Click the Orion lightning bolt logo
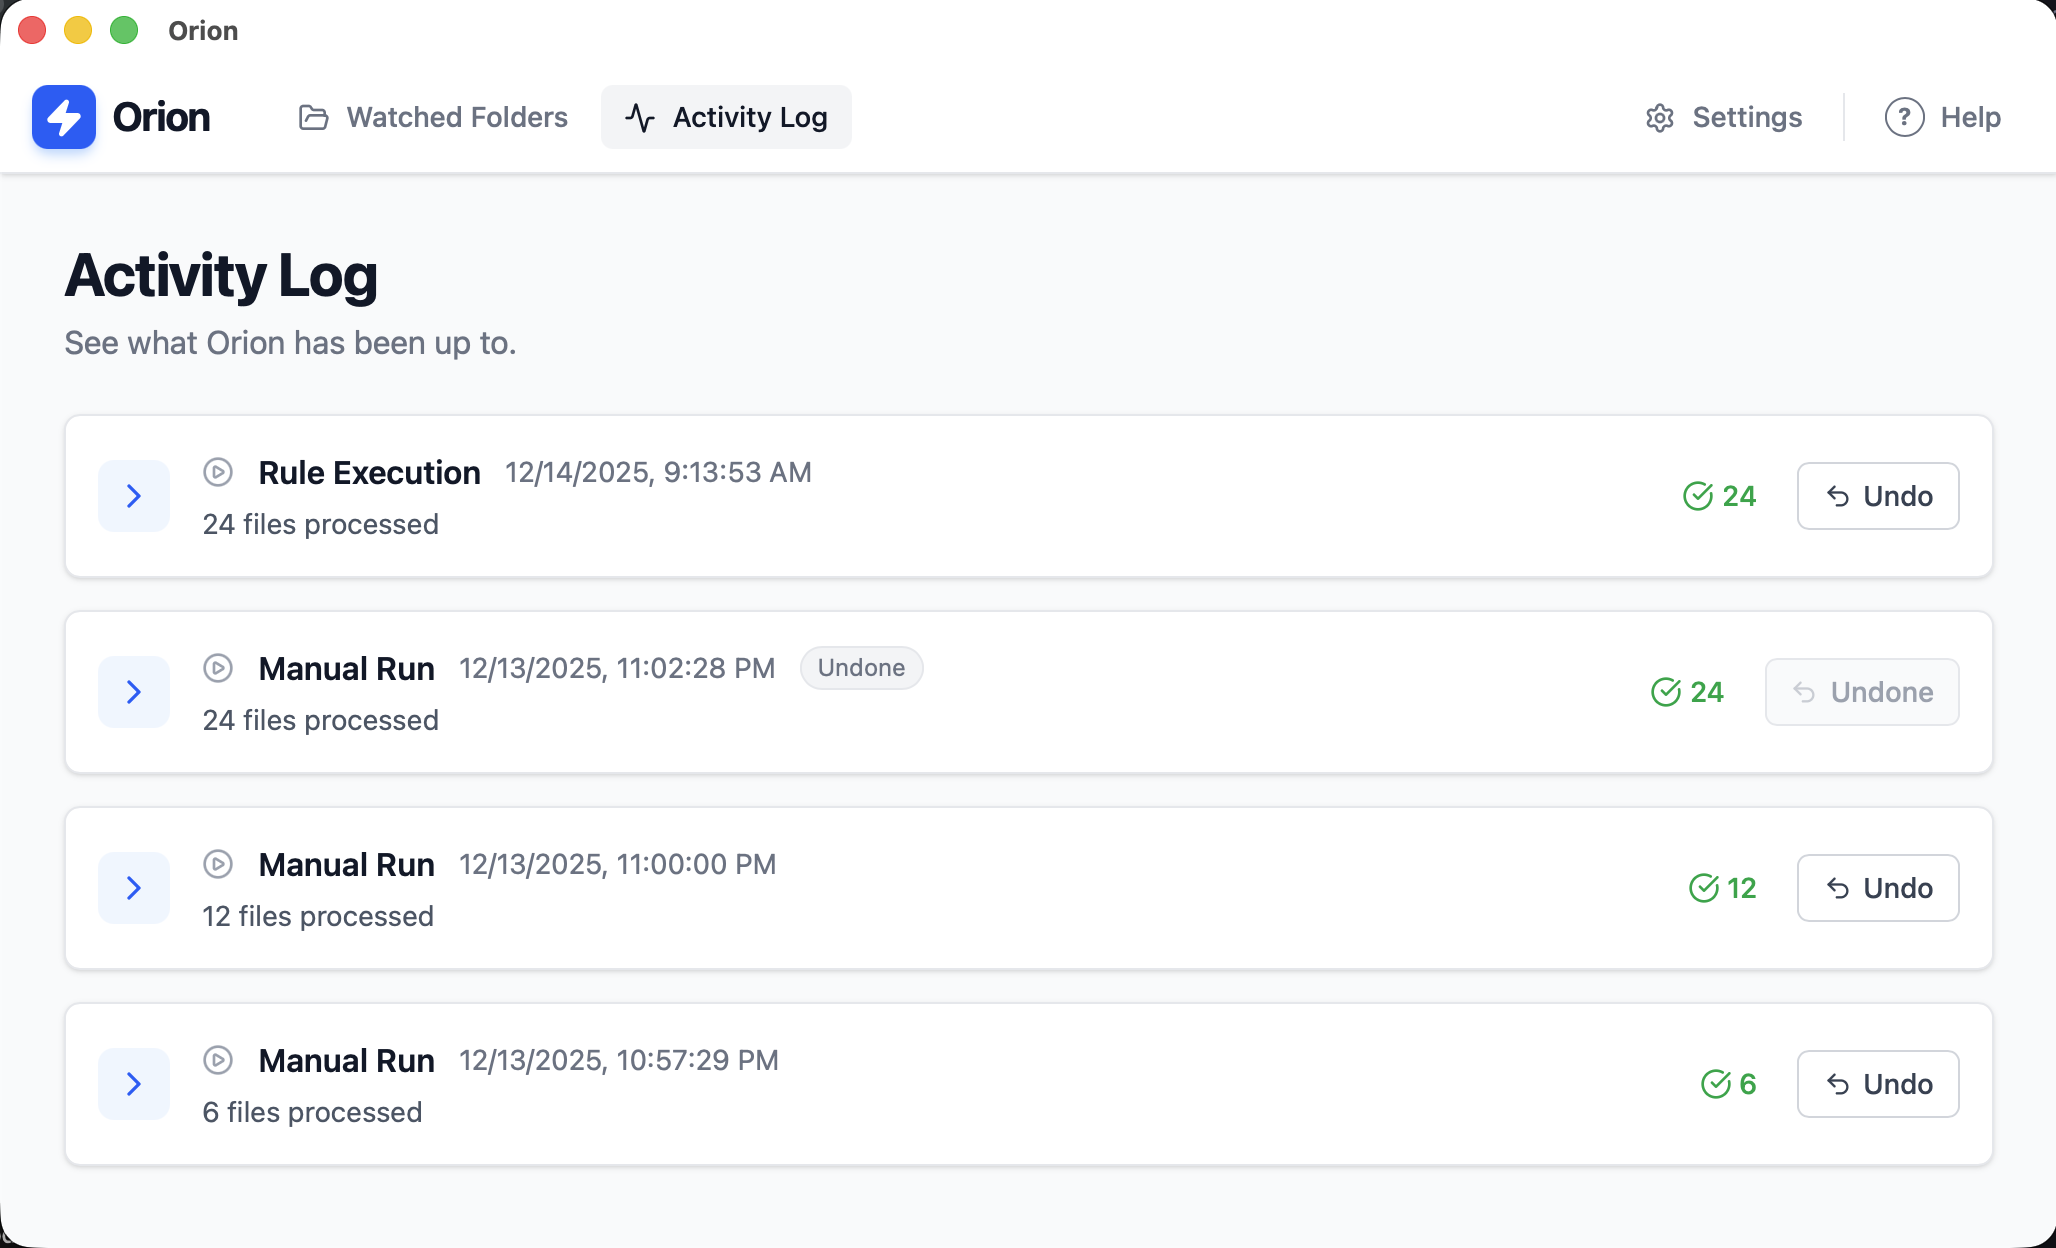The height and width of the screenshot is (1248, 2056). 63,116
